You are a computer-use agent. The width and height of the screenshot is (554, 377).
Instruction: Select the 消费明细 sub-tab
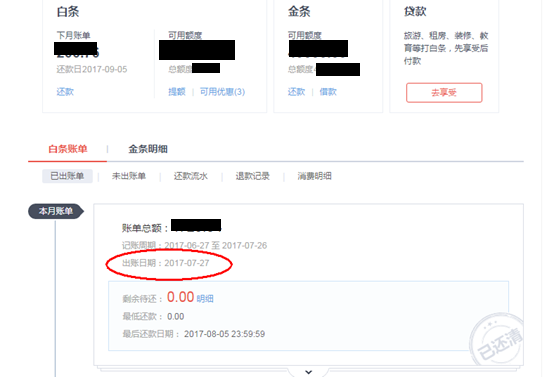tap(314, 176)
